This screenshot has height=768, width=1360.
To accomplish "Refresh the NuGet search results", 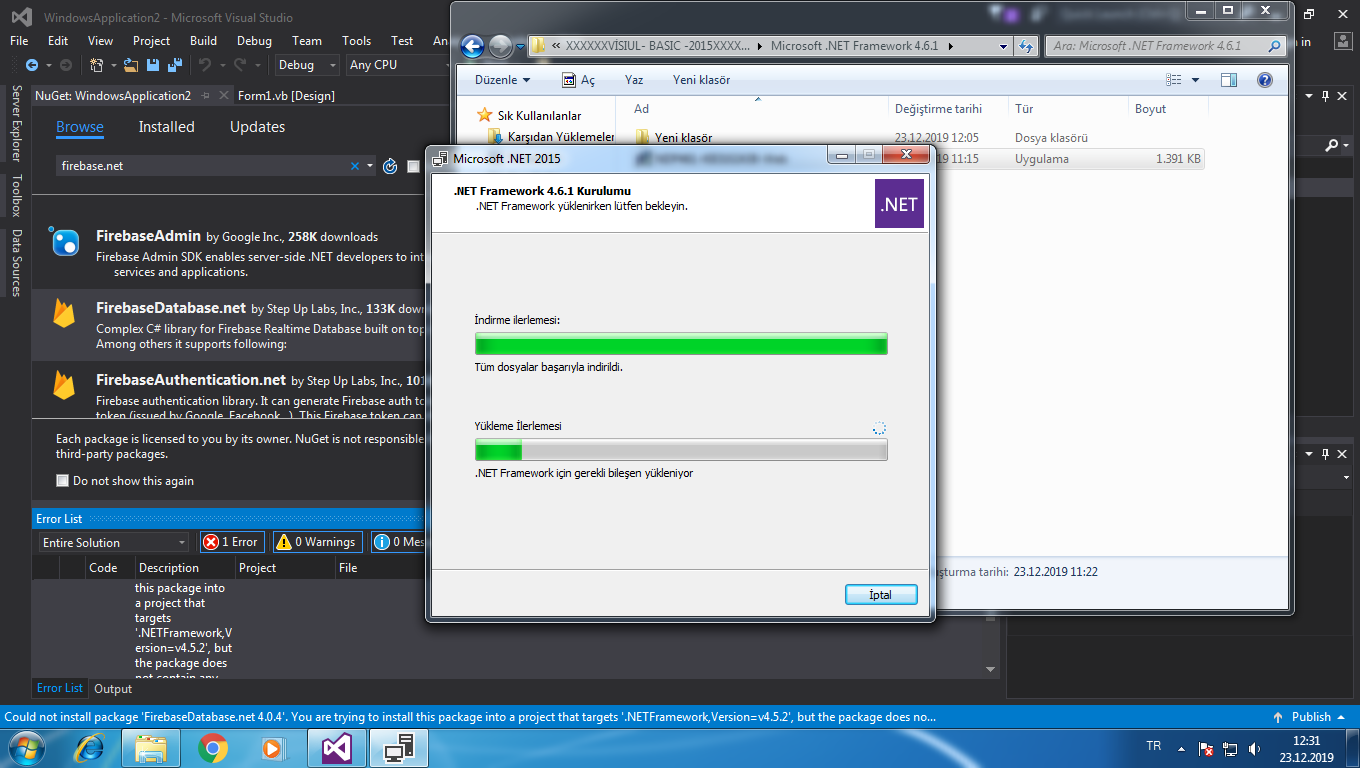I will tap(389, 166).
